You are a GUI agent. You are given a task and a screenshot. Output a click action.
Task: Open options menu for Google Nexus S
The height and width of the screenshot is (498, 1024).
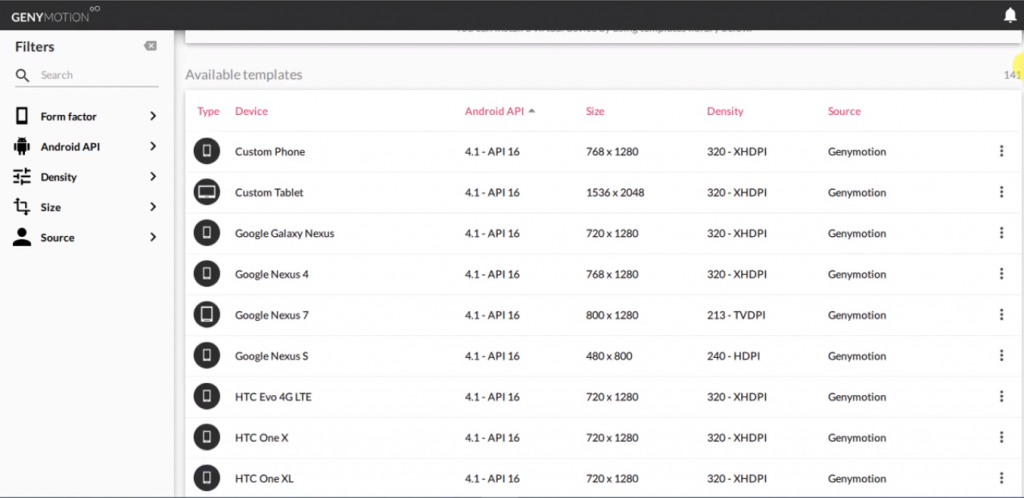point(1001,356)
